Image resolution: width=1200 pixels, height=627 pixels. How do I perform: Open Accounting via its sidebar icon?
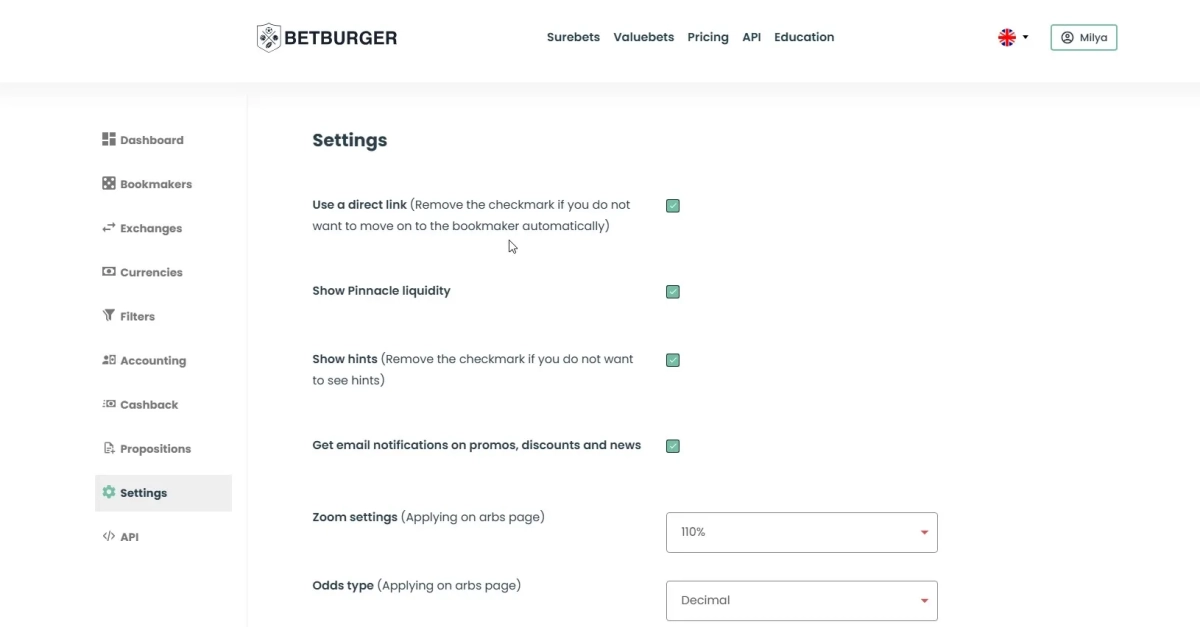coord(109,360)
